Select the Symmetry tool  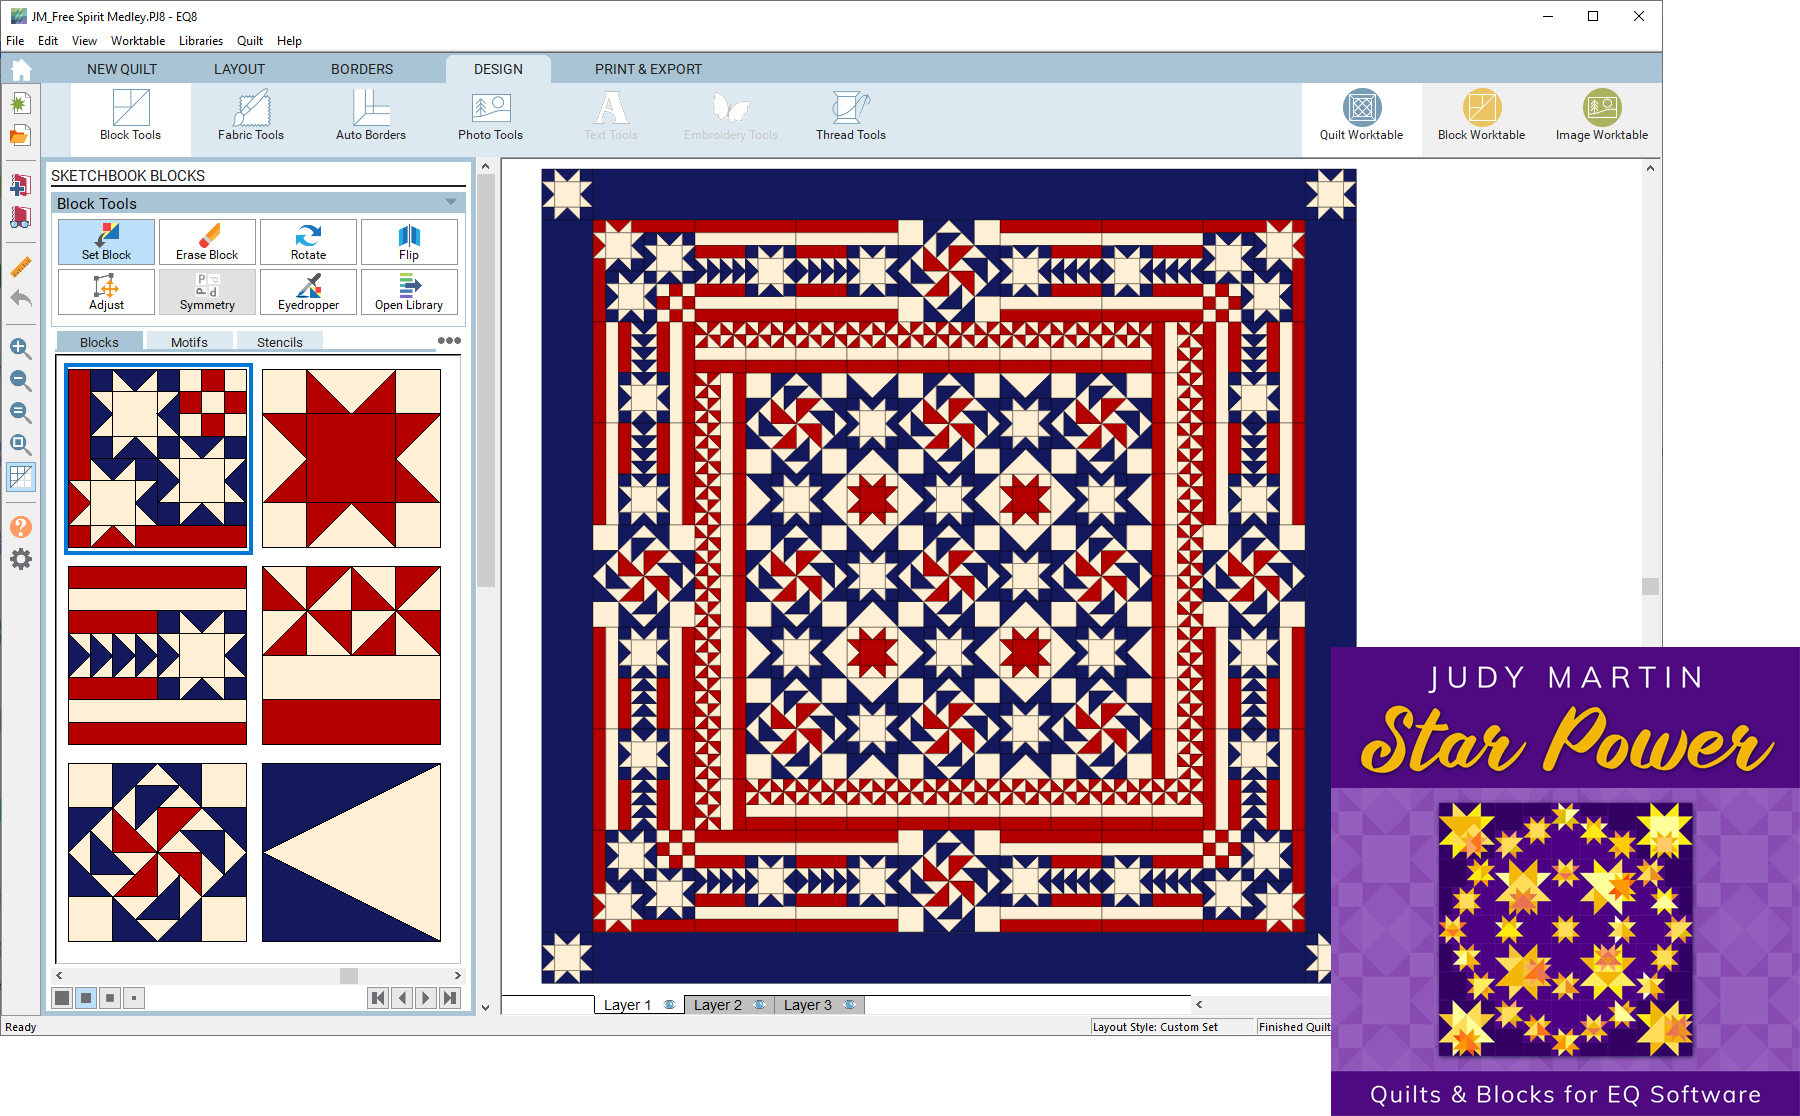(207, 292)
